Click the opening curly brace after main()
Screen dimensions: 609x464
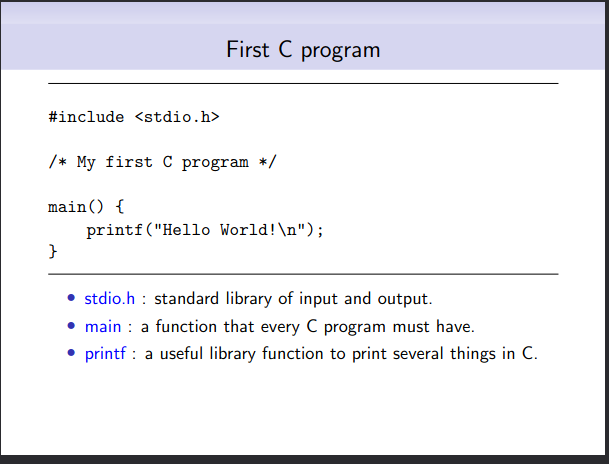120,207
